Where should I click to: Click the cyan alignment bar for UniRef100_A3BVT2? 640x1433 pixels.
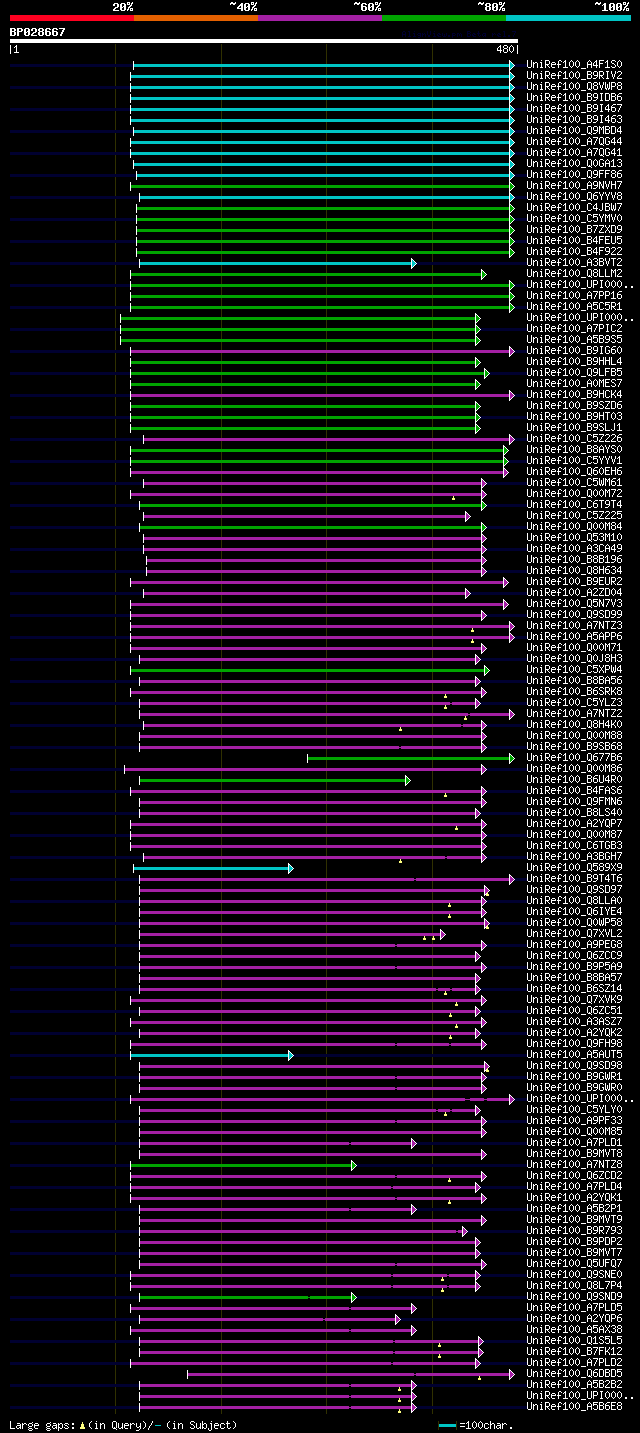tap(277, 263)
